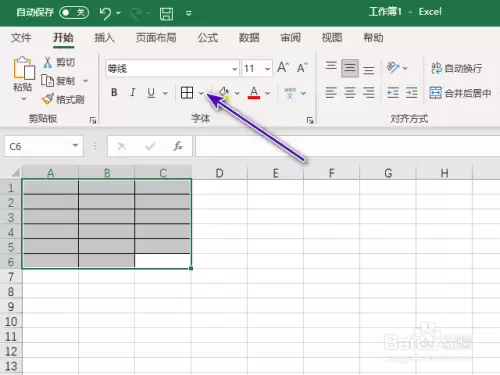Apply borders using the Borders icon

(187, 93)
